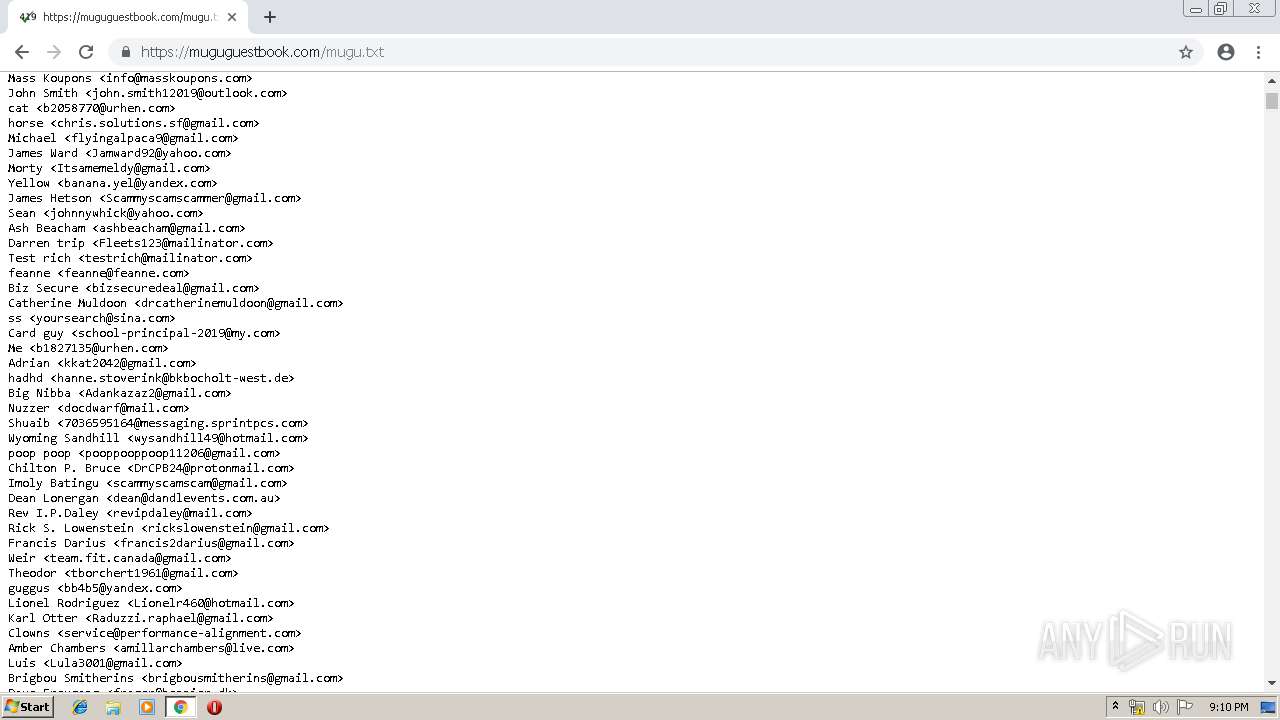
Task: Open the network tray icon
Action: tap(1137, 707)
